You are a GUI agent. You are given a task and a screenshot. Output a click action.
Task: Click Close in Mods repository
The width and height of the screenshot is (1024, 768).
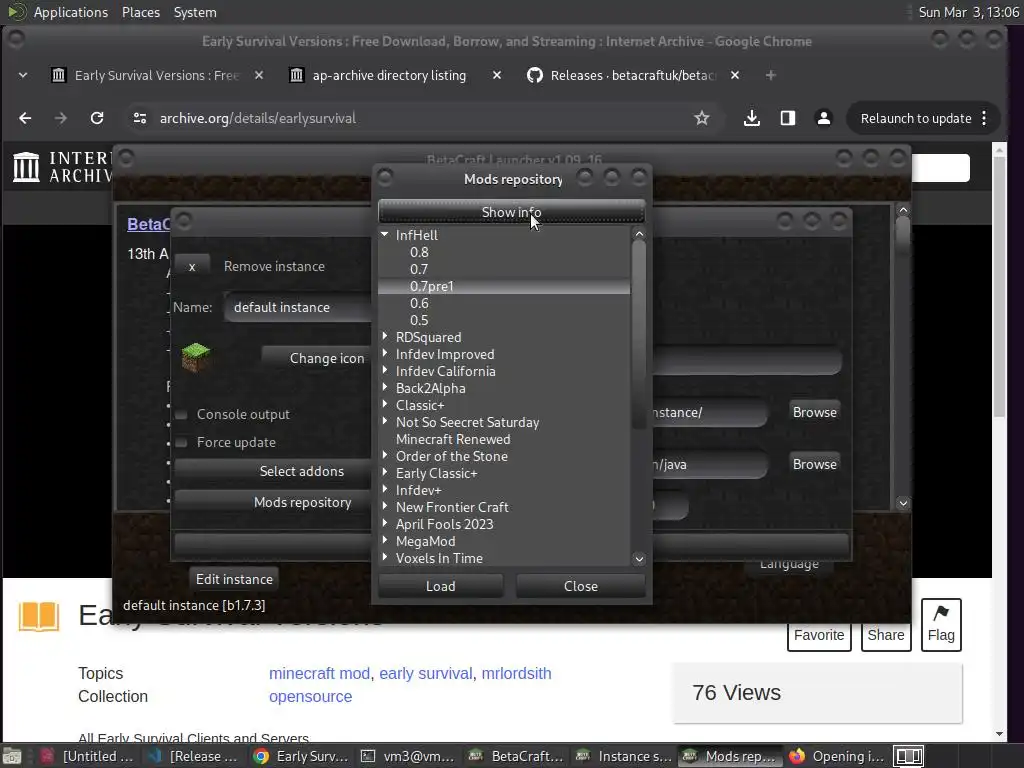(x=581, y=586)
